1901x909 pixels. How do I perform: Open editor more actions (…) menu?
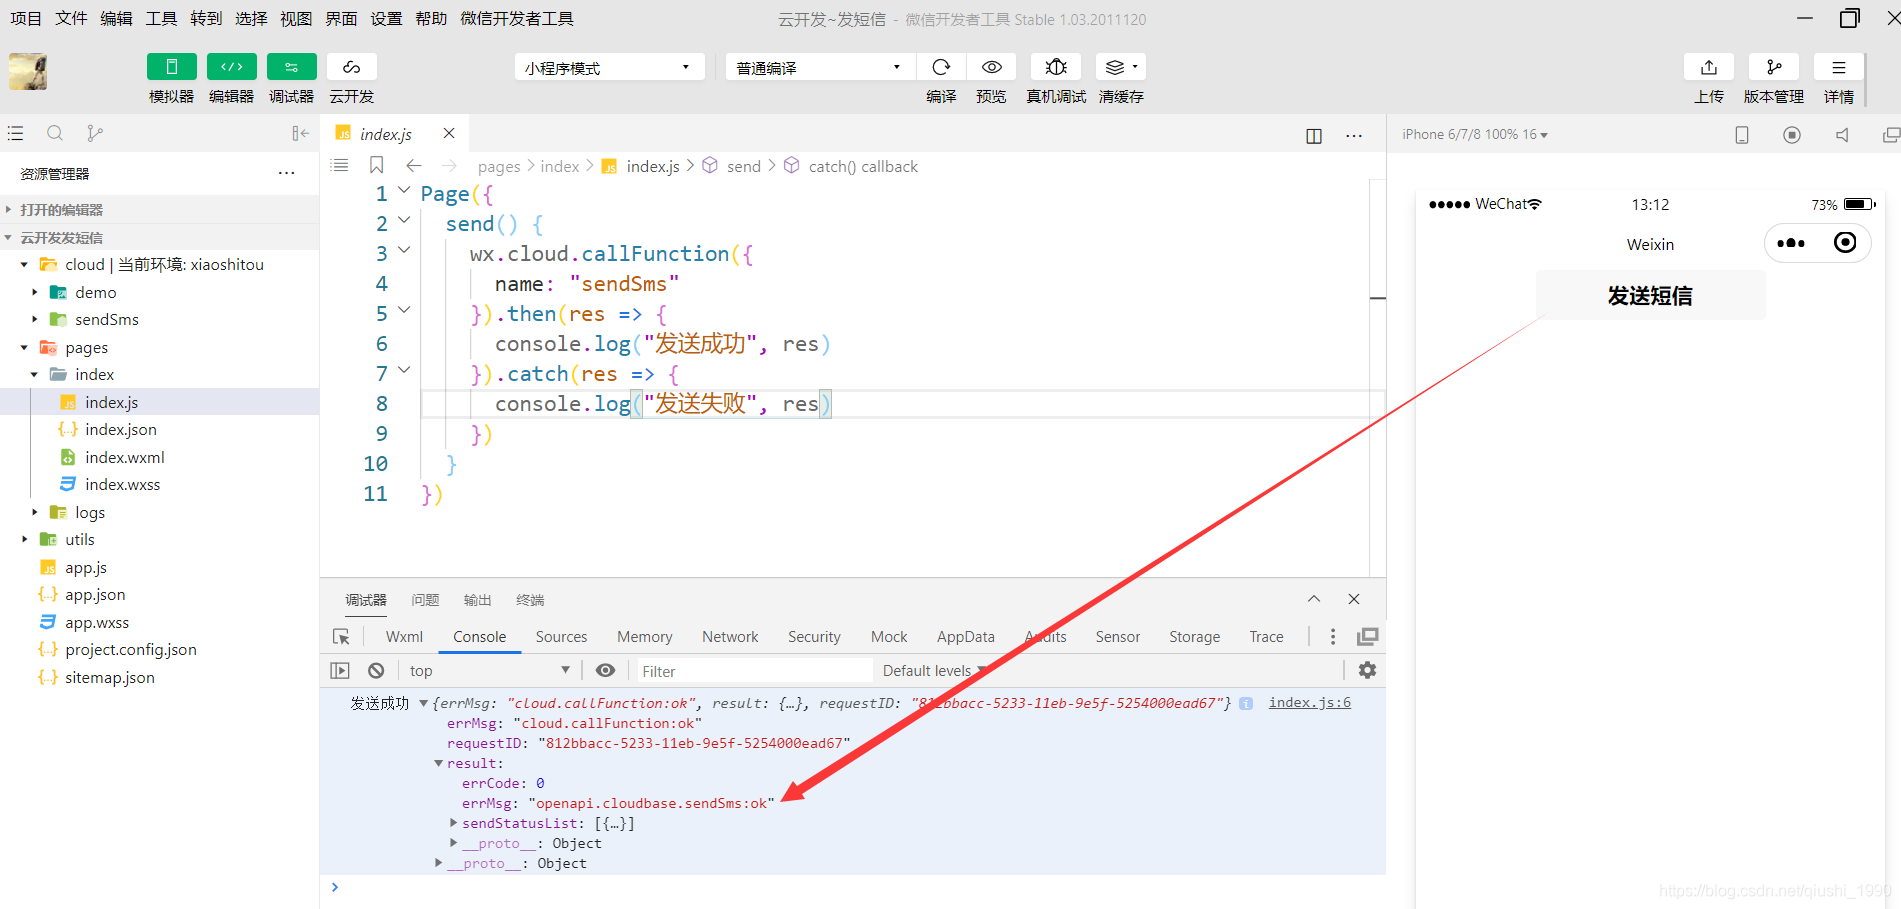click(1354, 136)
